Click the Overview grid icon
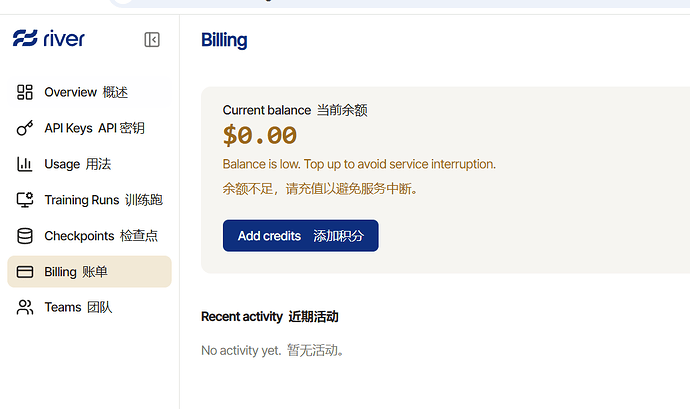The height and width of the screenshot is (409, 690). (x=25, y=92)
